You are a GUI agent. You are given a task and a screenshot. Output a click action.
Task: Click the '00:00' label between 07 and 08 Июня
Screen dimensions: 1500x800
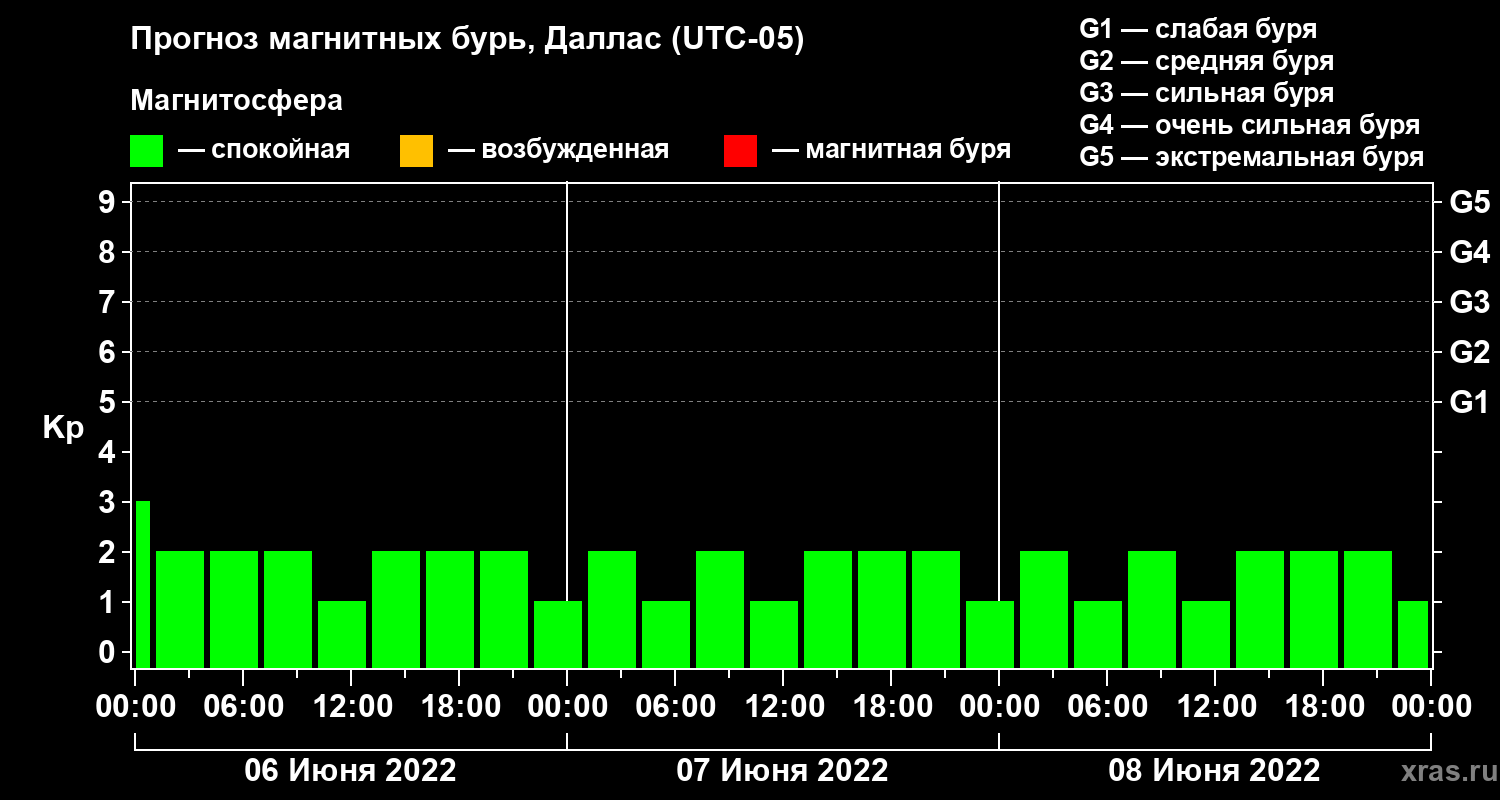(999, 707)
